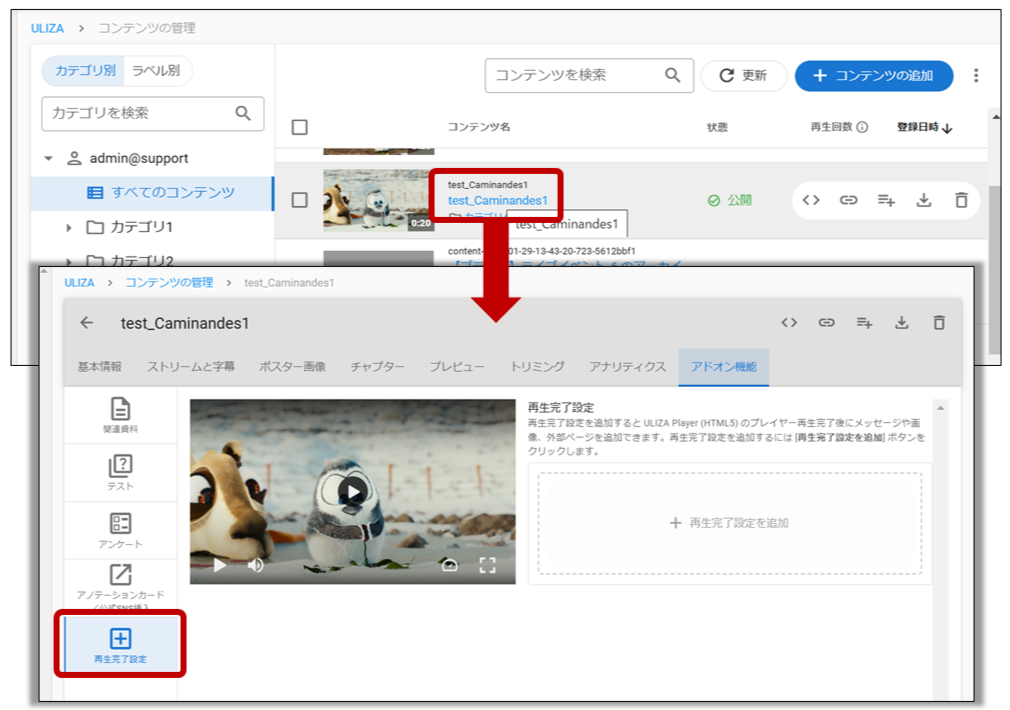Check the test_Caminandes1 row checkbox

[300, 200]
